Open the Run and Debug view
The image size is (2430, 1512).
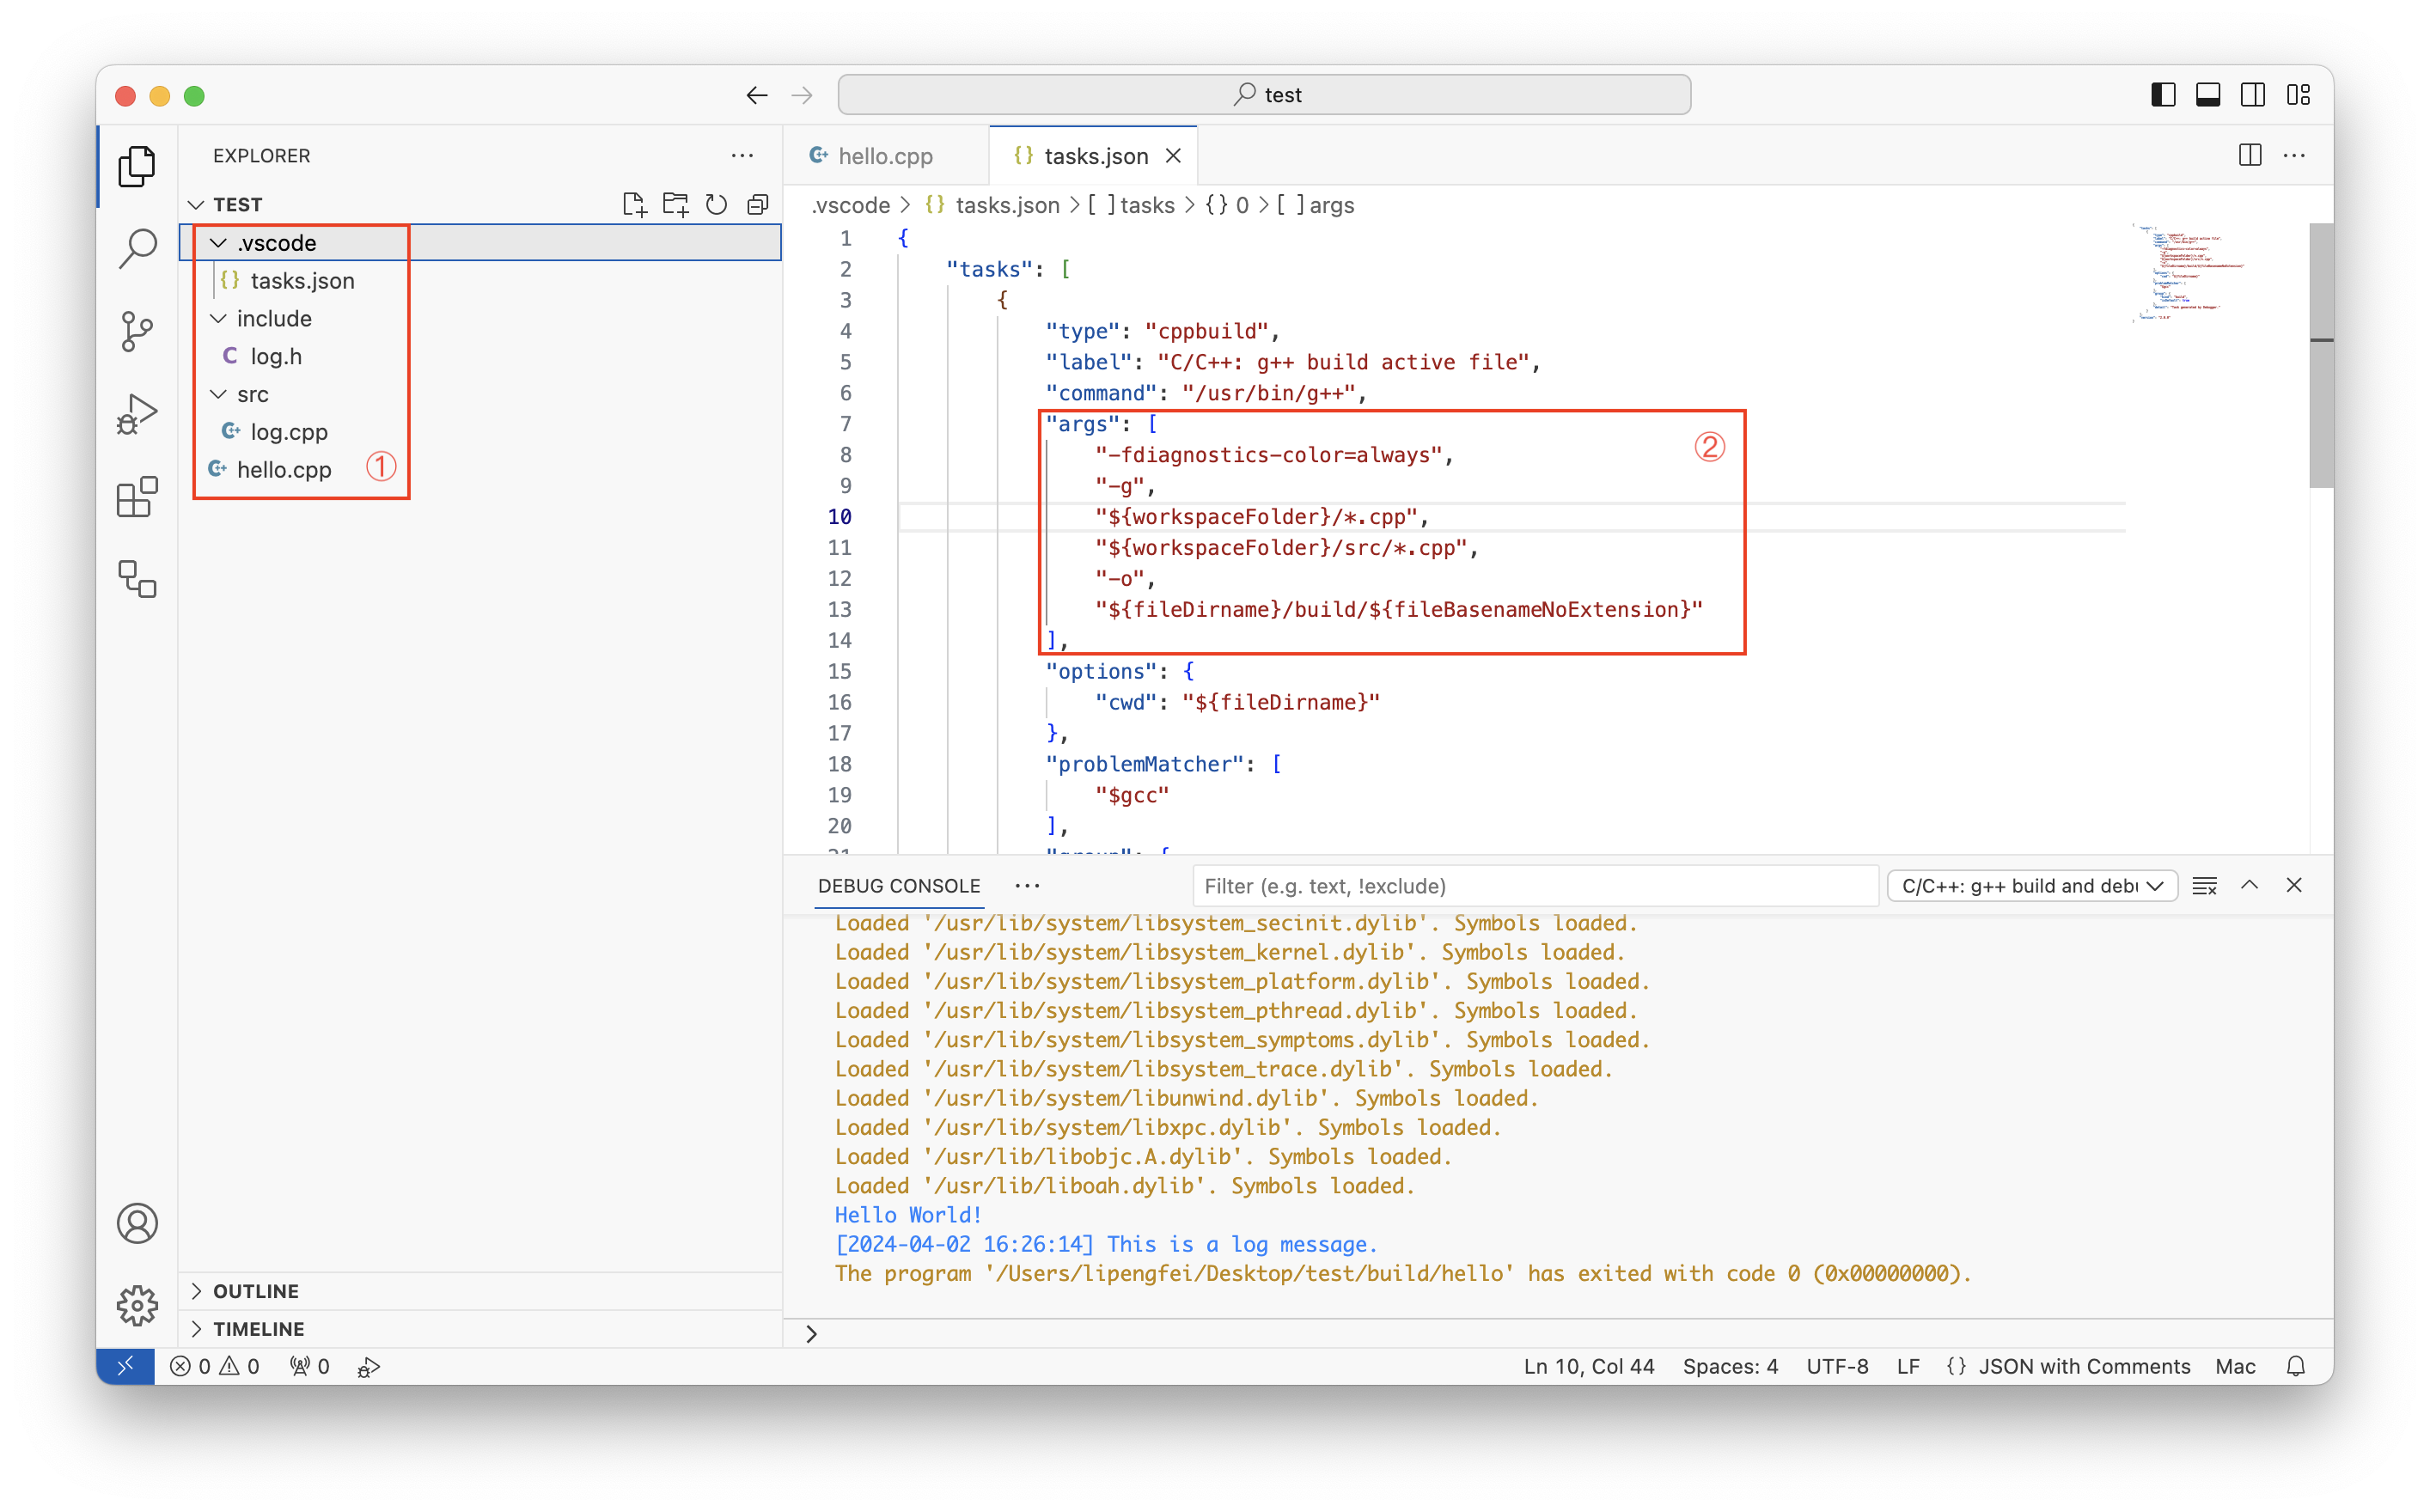pyautogui.click(x=137, y=414)
